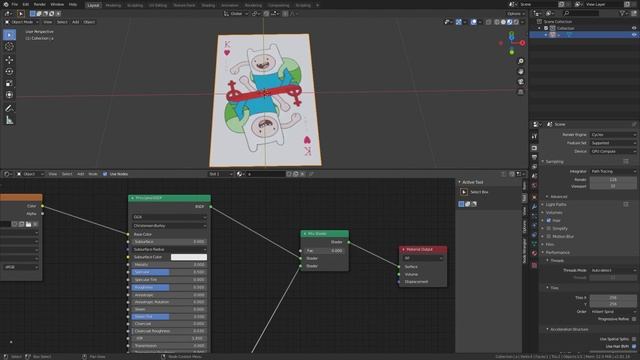640x360 pixels.
Task: Toggle the Progressive Refine checkbox
Action: pyautogui.click(x=633, y=319)
